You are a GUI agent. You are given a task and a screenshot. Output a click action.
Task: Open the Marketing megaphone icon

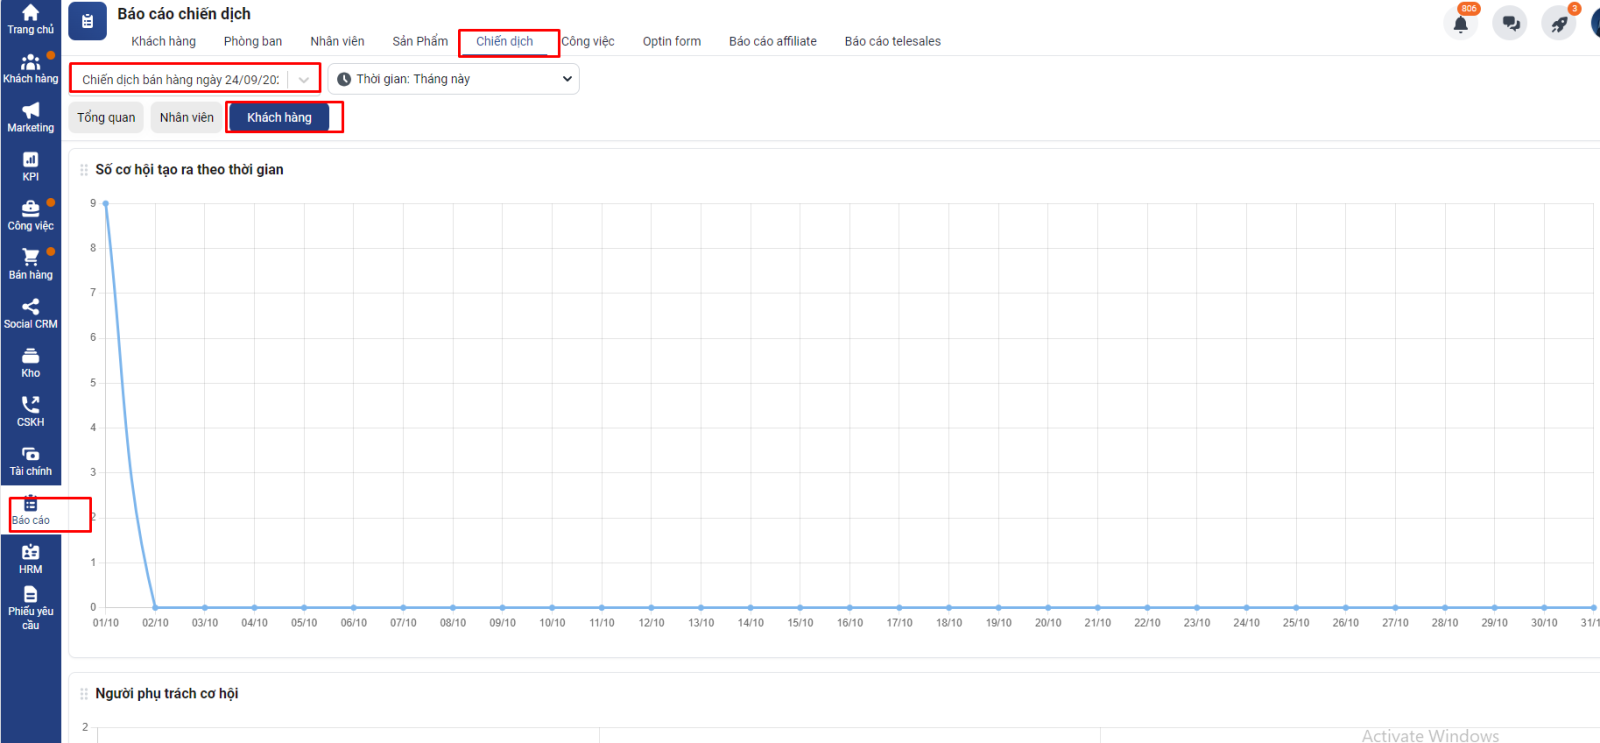pyautogui.click(x=30, y=117)
